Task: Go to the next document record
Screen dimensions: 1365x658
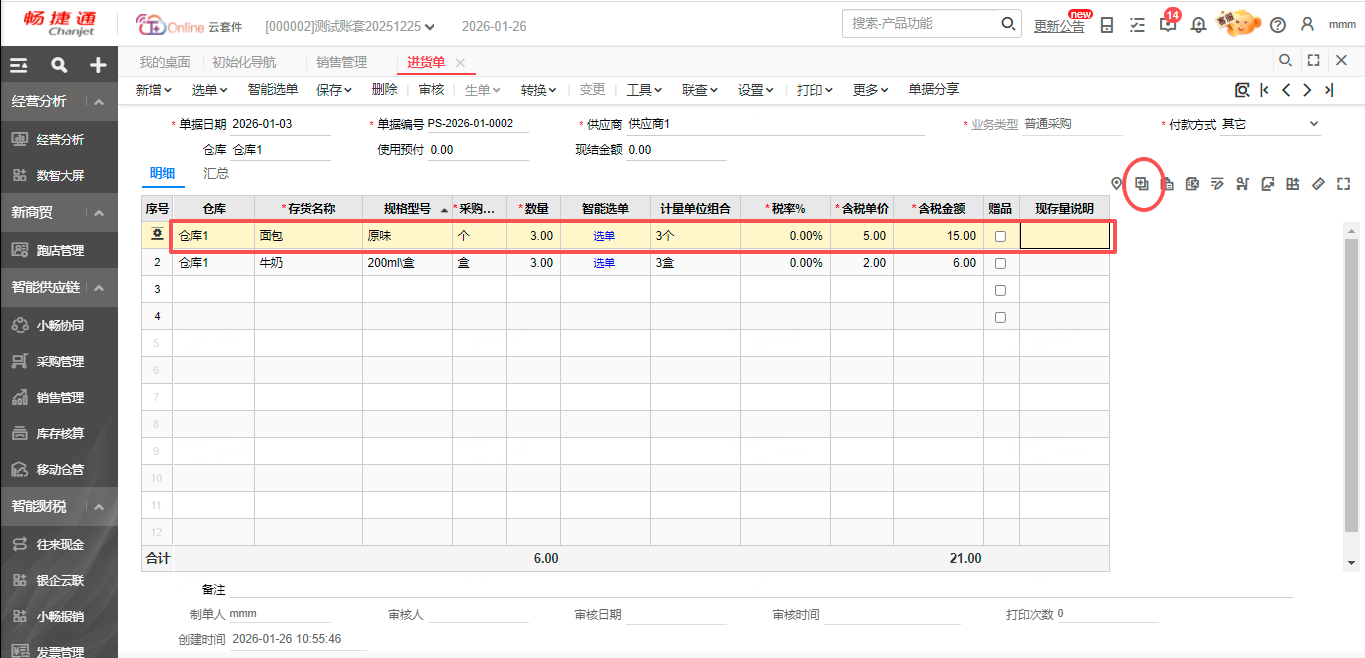Action: [1307, 90]
